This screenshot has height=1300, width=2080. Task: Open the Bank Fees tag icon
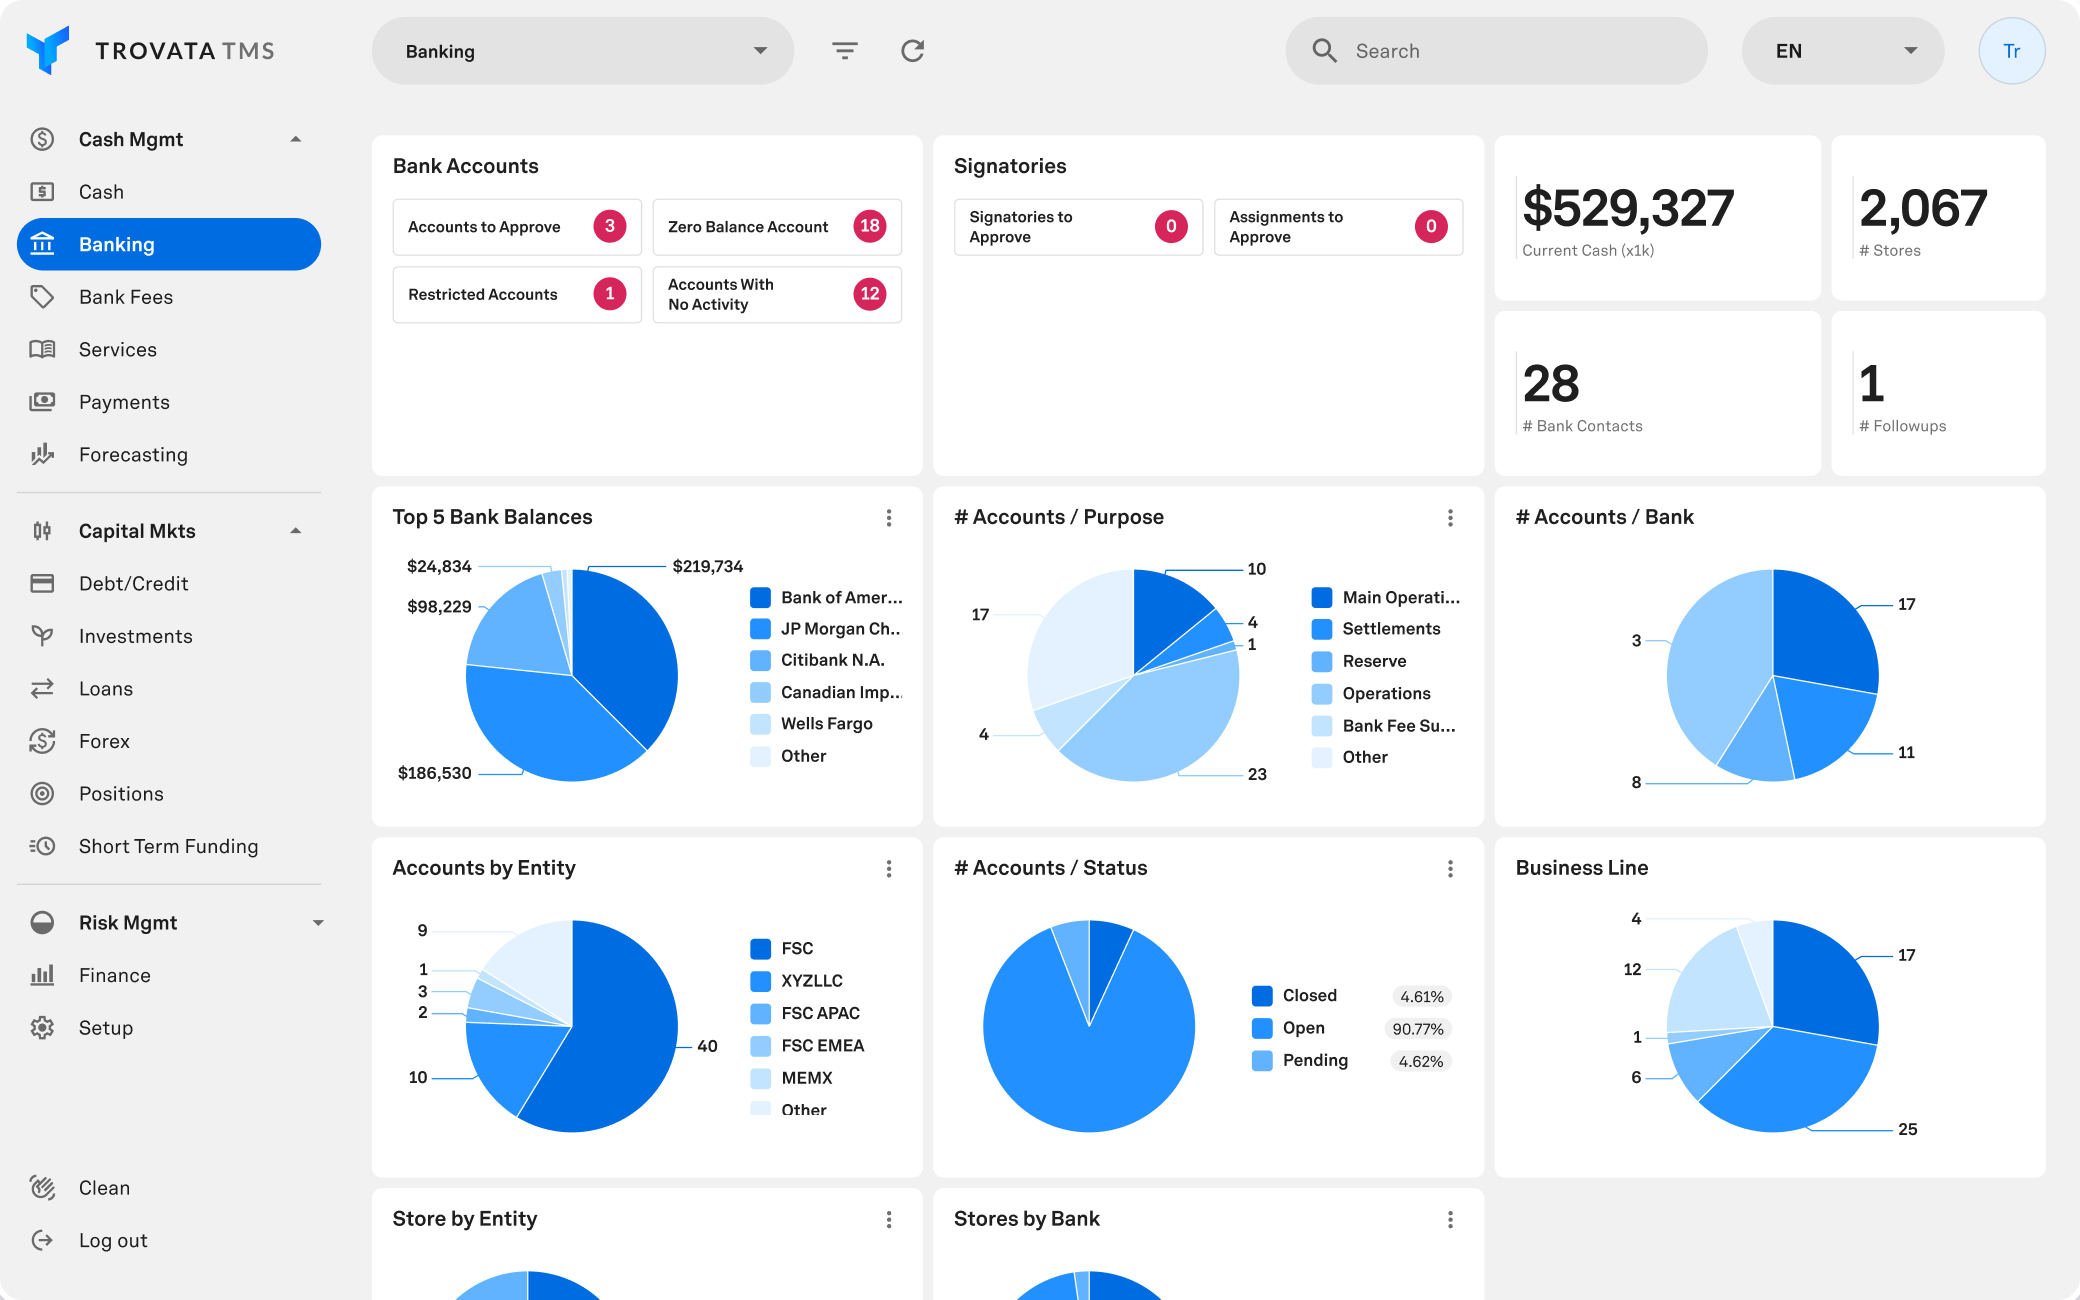tap(42, 297)
